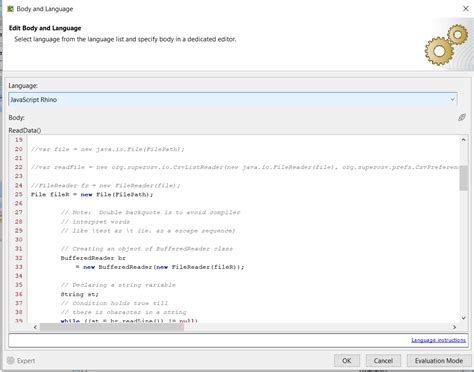Image resolution: width=474 pixels, height=372 pixels.
Task: Click line 36 'String st;'
Action: click(79, 294)
